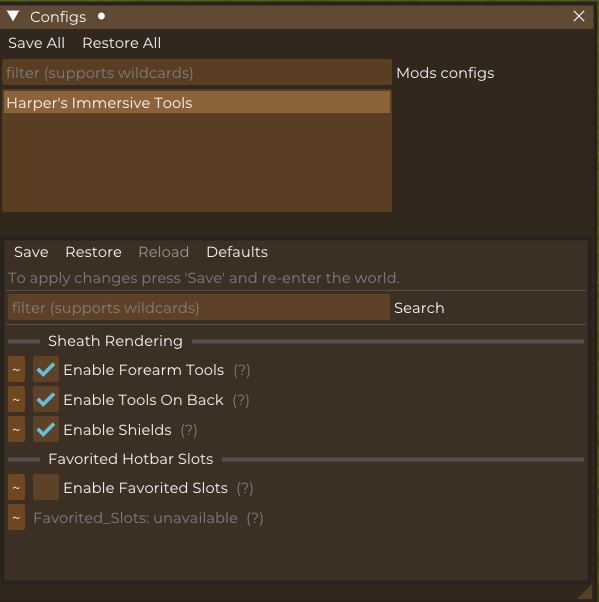Screen dimensions: 599x602
Task: Click the tilde icon beside Enable Tools On Back
Action: pyautogui.click(x=16, y=399)
